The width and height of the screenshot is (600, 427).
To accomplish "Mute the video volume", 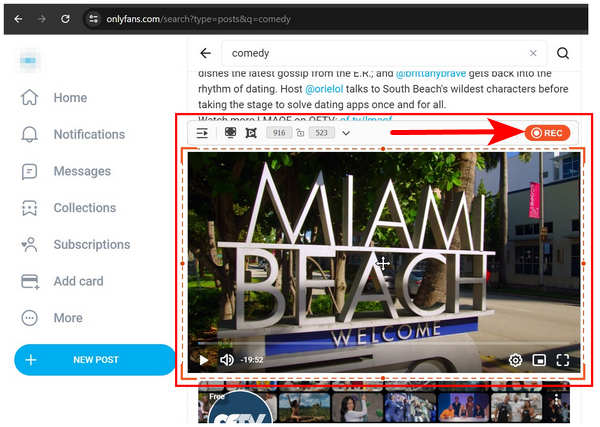I will click(227, 360).
